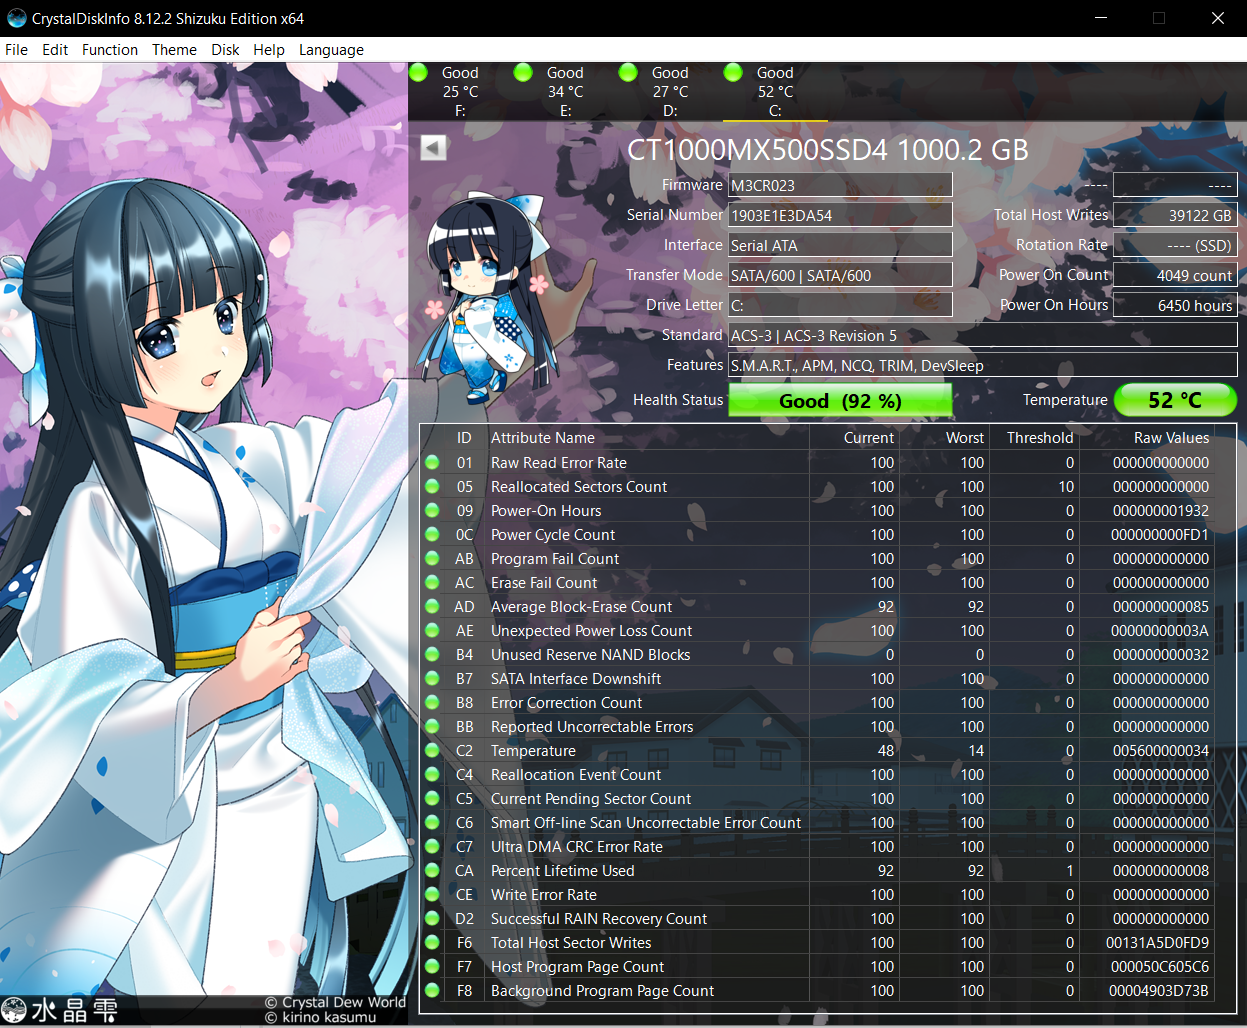Open the File menu
1247x1028 pixels.
tap(17, 50)
